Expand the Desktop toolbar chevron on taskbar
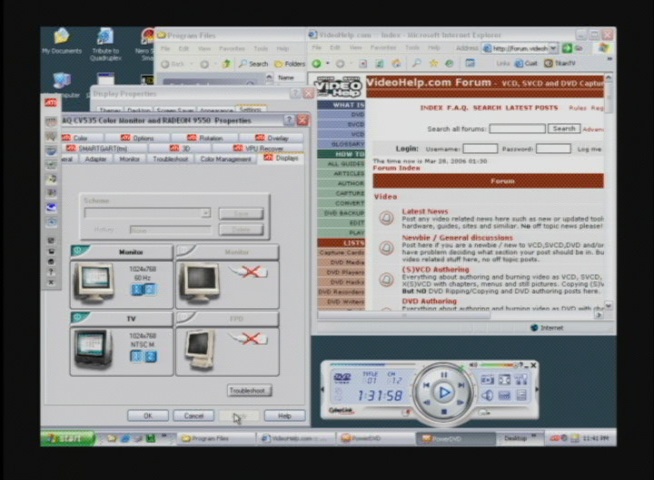 pyautogui.click(x=533, y=436)
